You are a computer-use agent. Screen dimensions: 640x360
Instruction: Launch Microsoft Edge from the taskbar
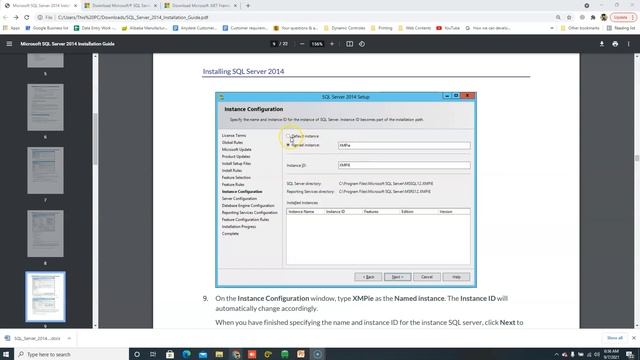pos(187,354)
